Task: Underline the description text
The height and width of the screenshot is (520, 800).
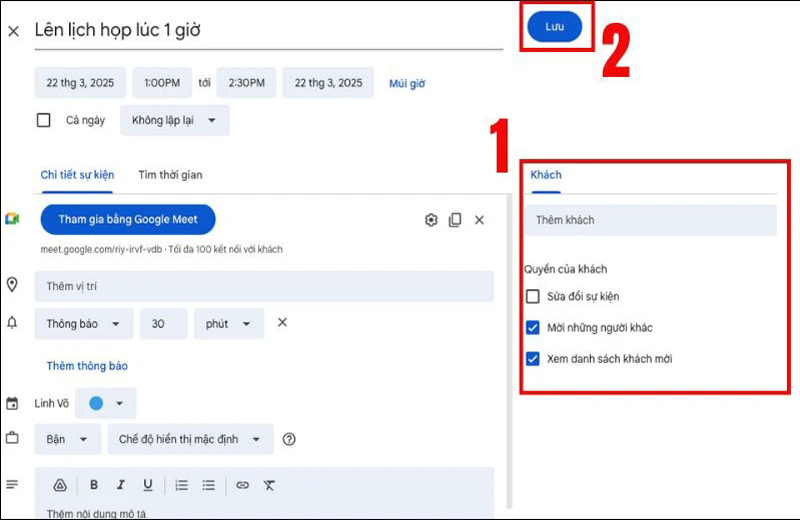Action: pyautogui.click(x=148, y=485)
